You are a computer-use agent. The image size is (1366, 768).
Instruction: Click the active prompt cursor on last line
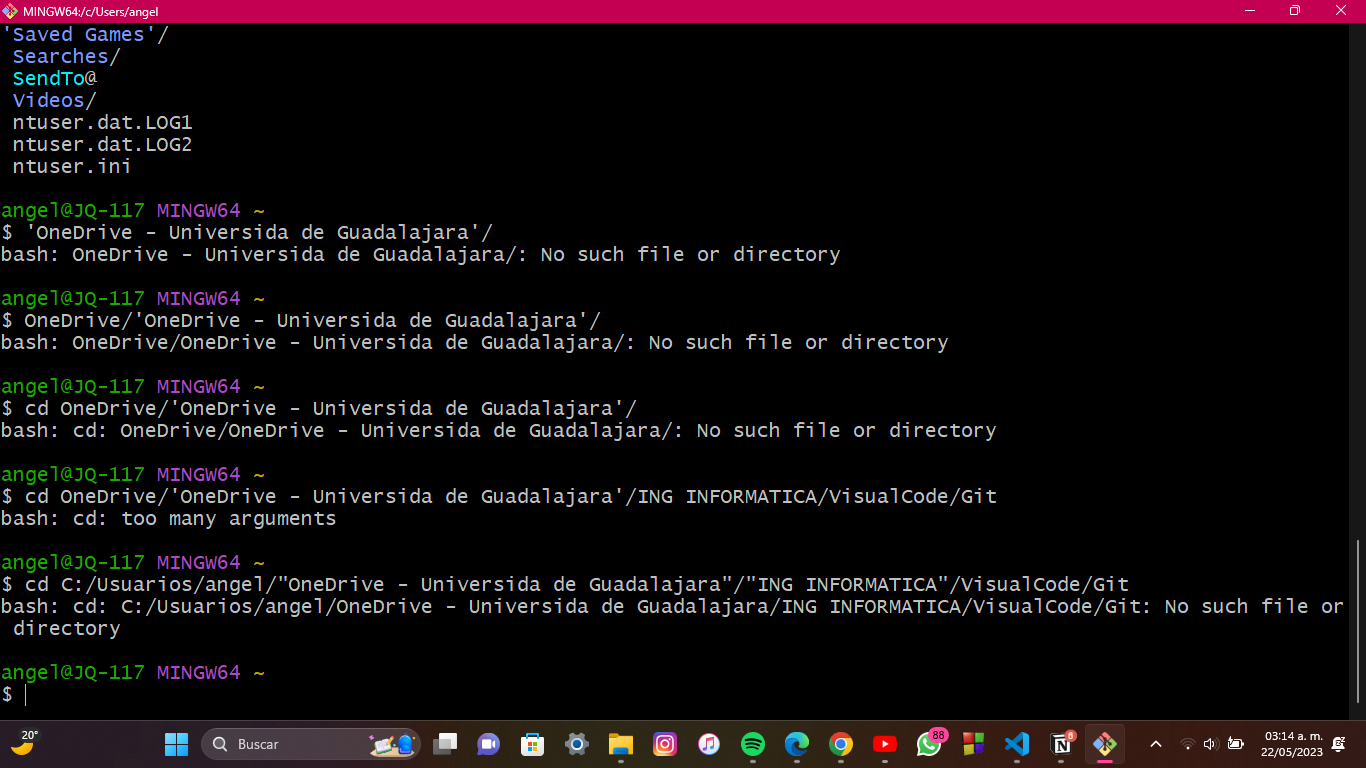[27, 695]
